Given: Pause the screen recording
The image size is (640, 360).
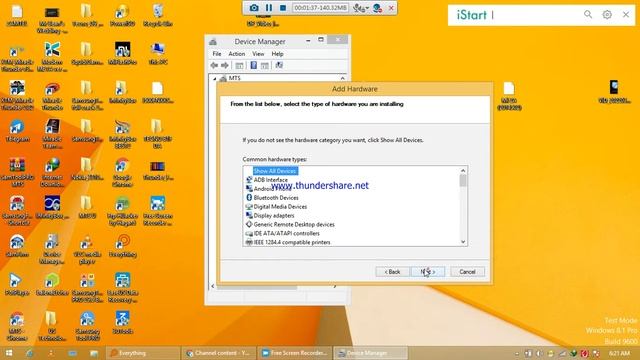Looking at the screenshot, I should tap(269, 8).
